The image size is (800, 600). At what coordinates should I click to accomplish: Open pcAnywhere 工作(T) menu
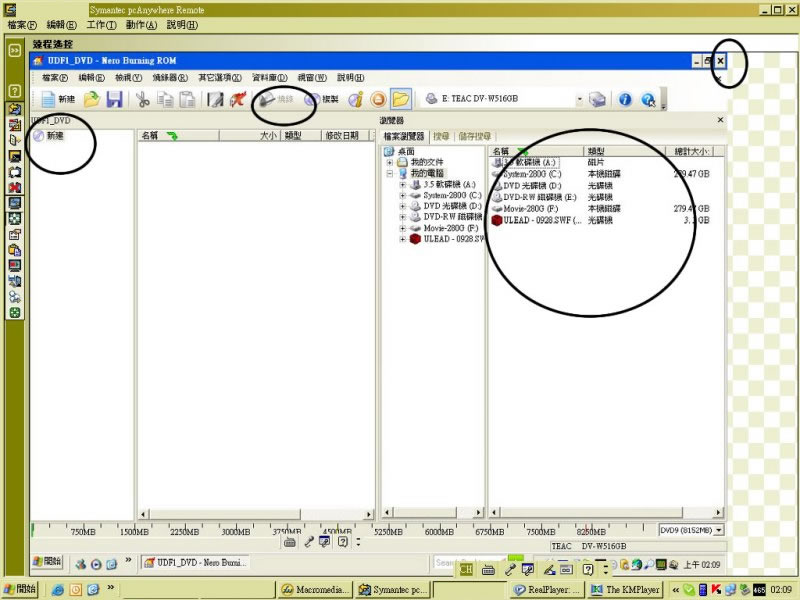coord(102,24)
